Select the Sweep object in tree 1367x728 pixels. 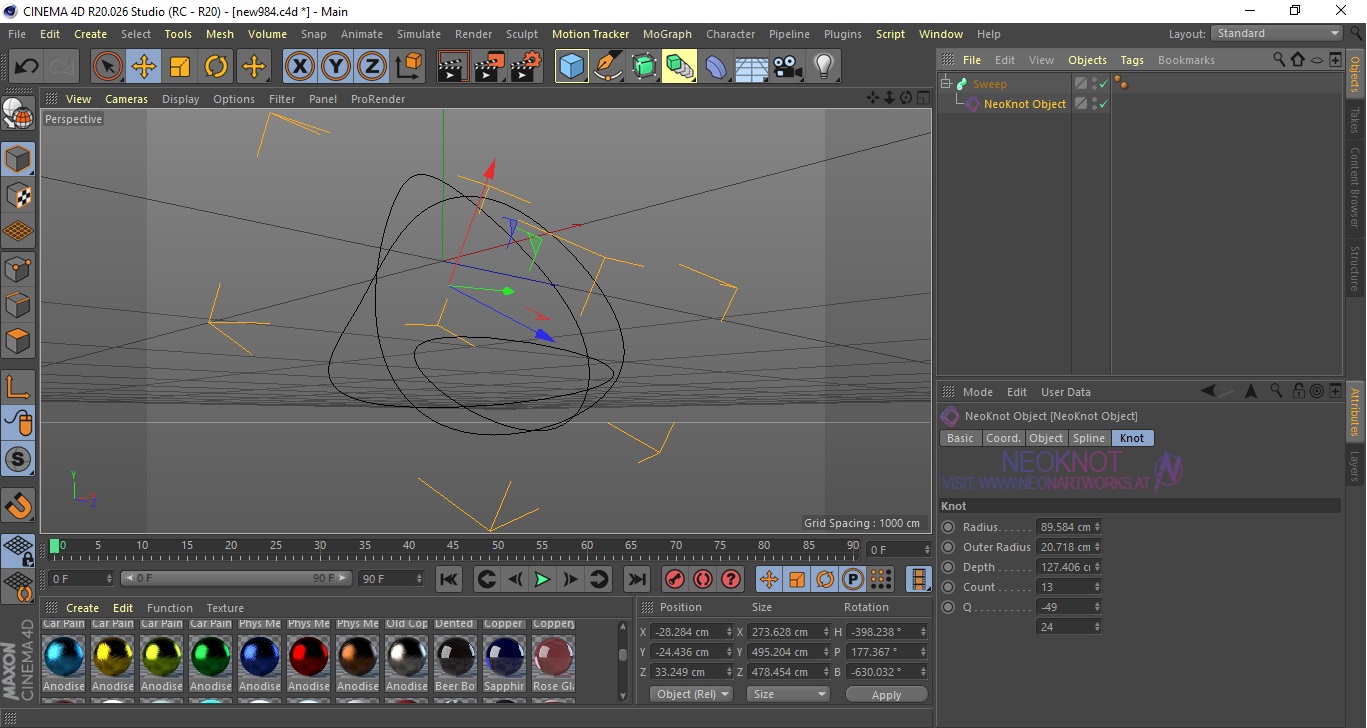pyautogui.click(x=990, y=84)
